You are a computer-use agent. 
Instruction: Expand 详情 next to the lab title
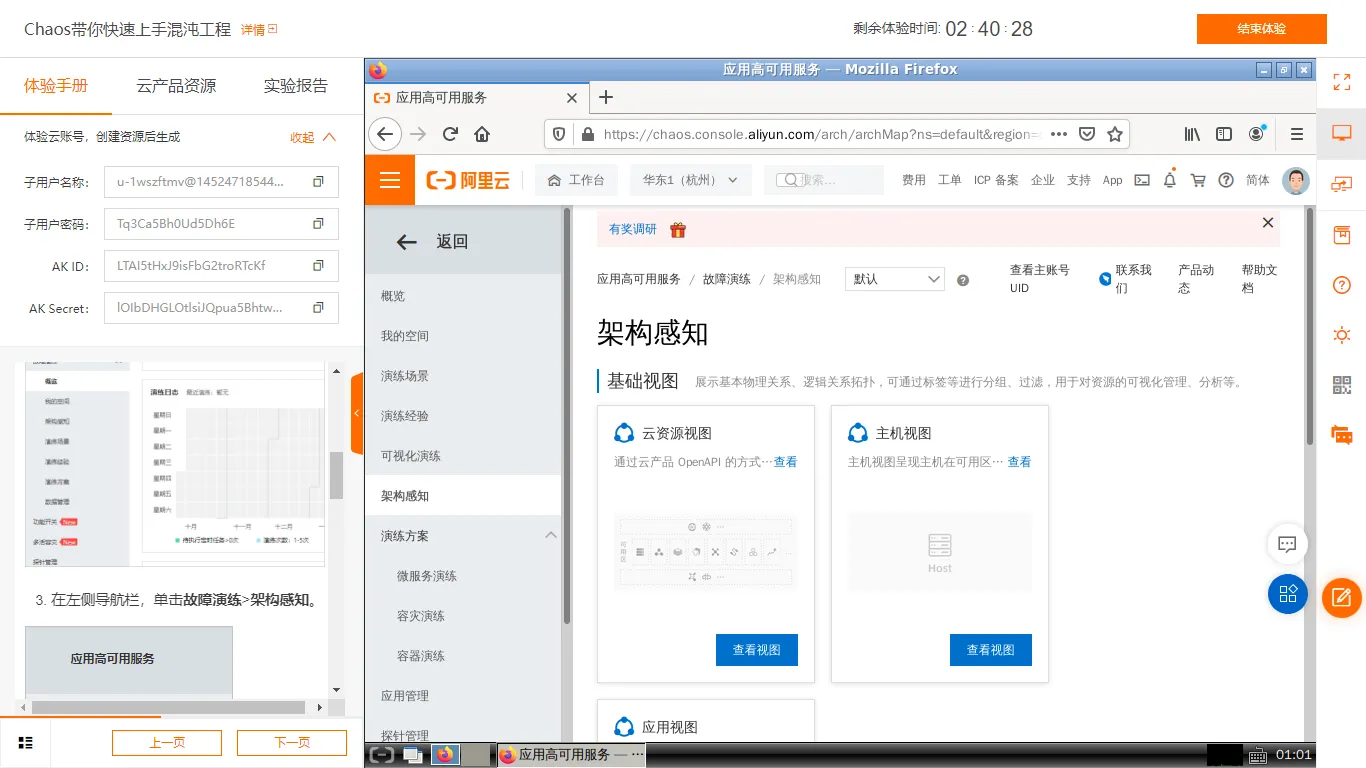tap(259, 29)
